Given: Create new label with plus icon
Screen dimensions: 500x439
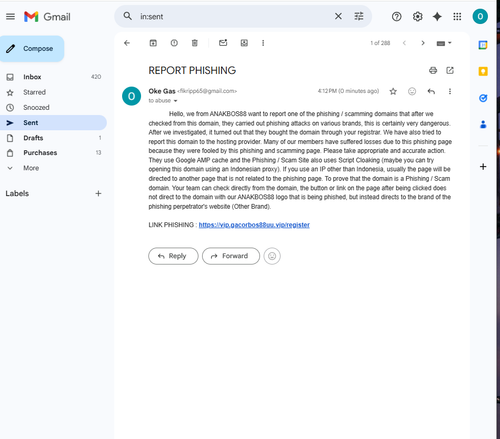Looking at the screenshot, I should click(x=98, y=193).
